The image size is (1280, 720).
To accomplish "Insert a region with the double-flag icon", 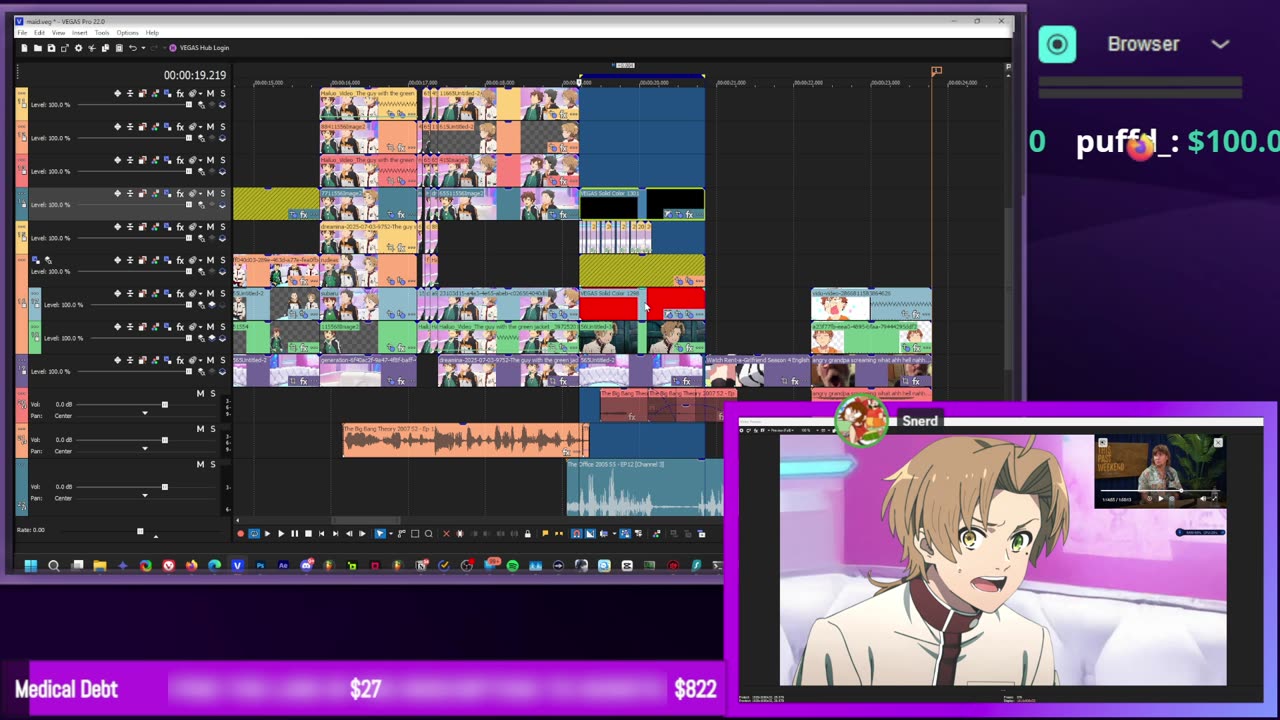I will pyautogui.click(x=559, y=534).
